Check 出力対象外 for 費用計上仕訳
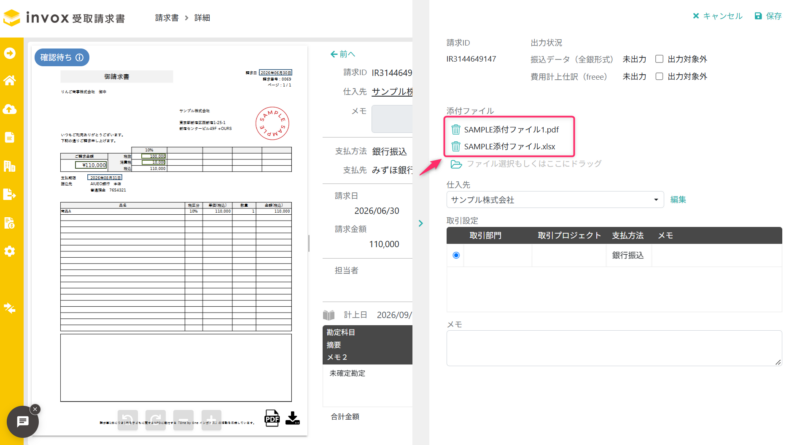 point(659,77)
